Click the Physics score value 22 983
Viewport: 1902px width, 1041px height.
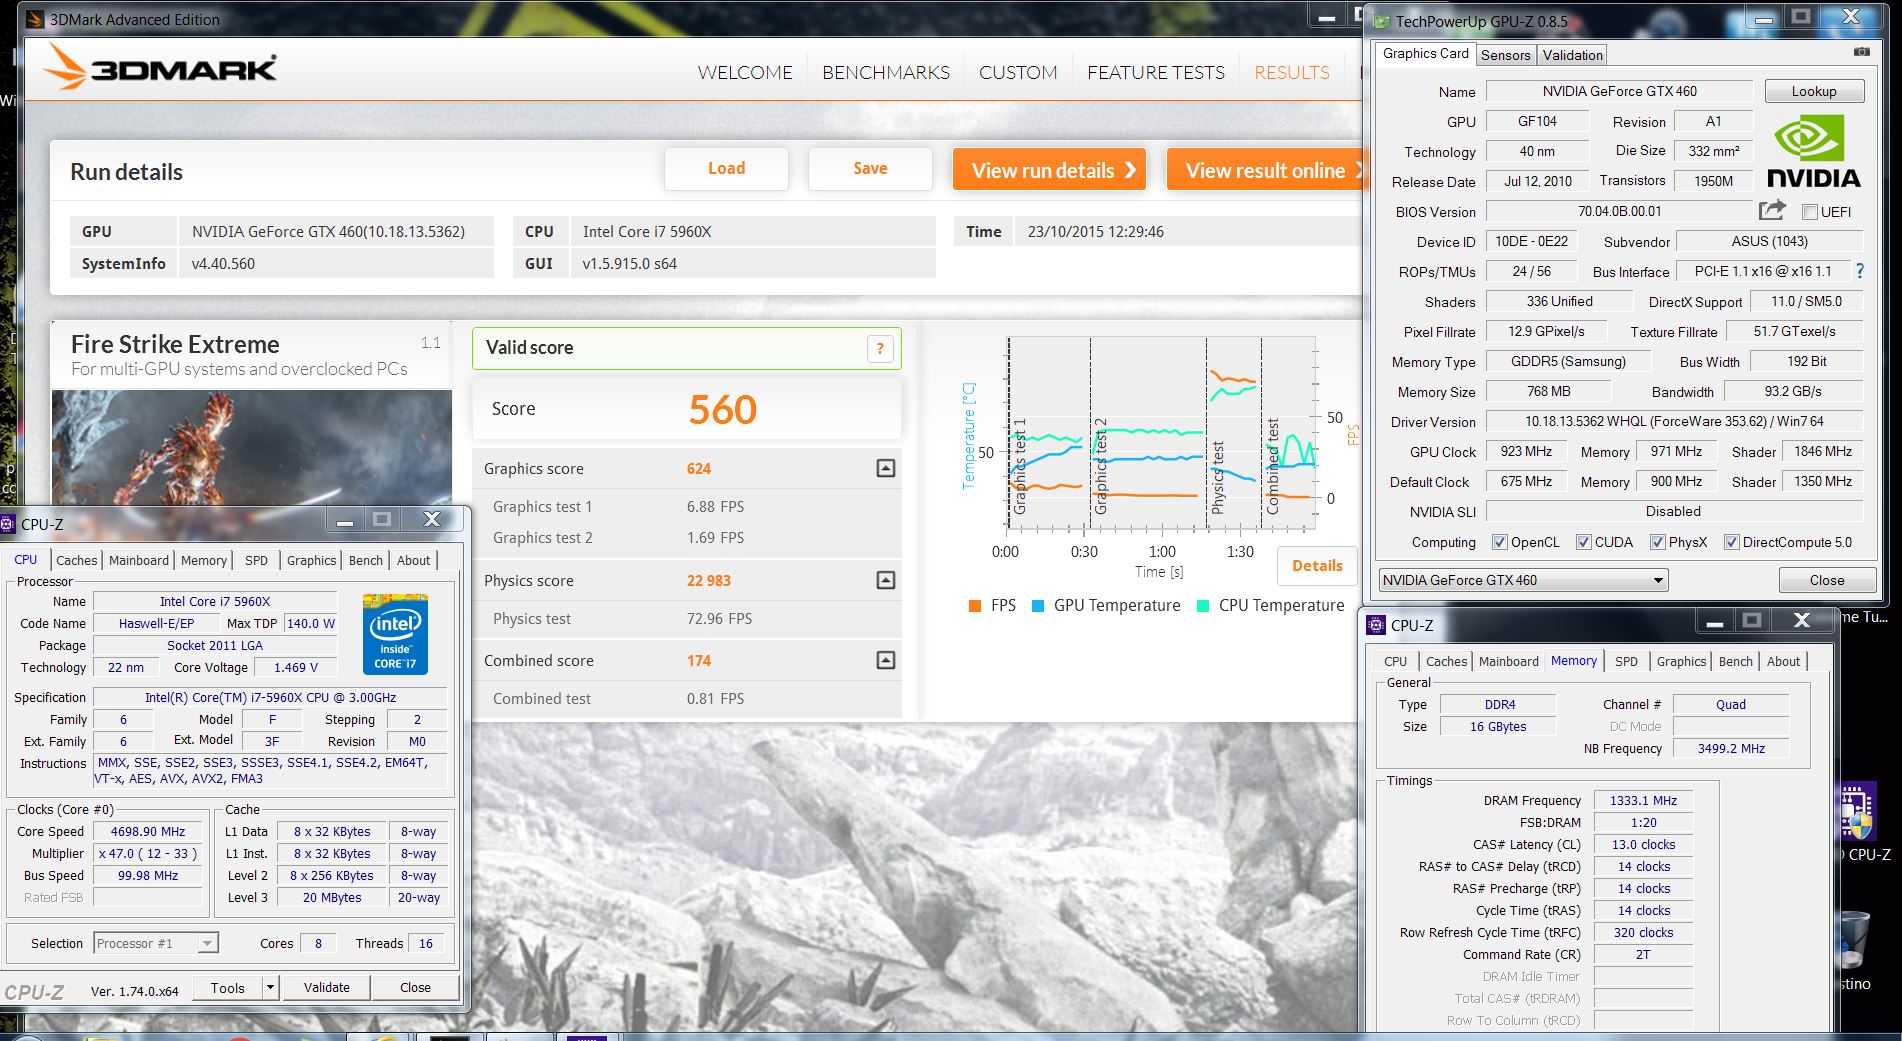click(708, 580)
